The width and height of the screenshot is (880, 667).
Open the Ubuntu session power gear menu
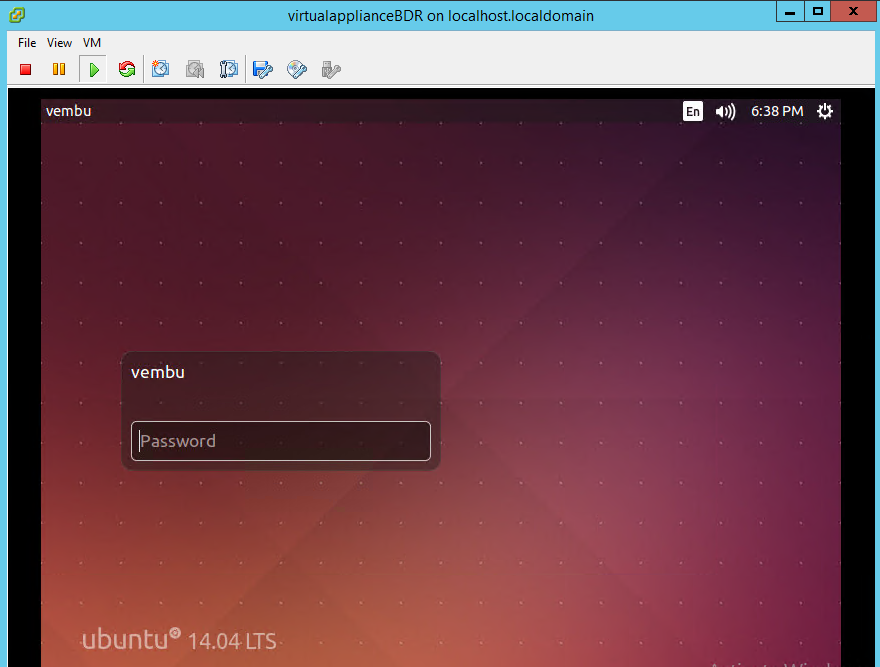(x=824, y=111)
